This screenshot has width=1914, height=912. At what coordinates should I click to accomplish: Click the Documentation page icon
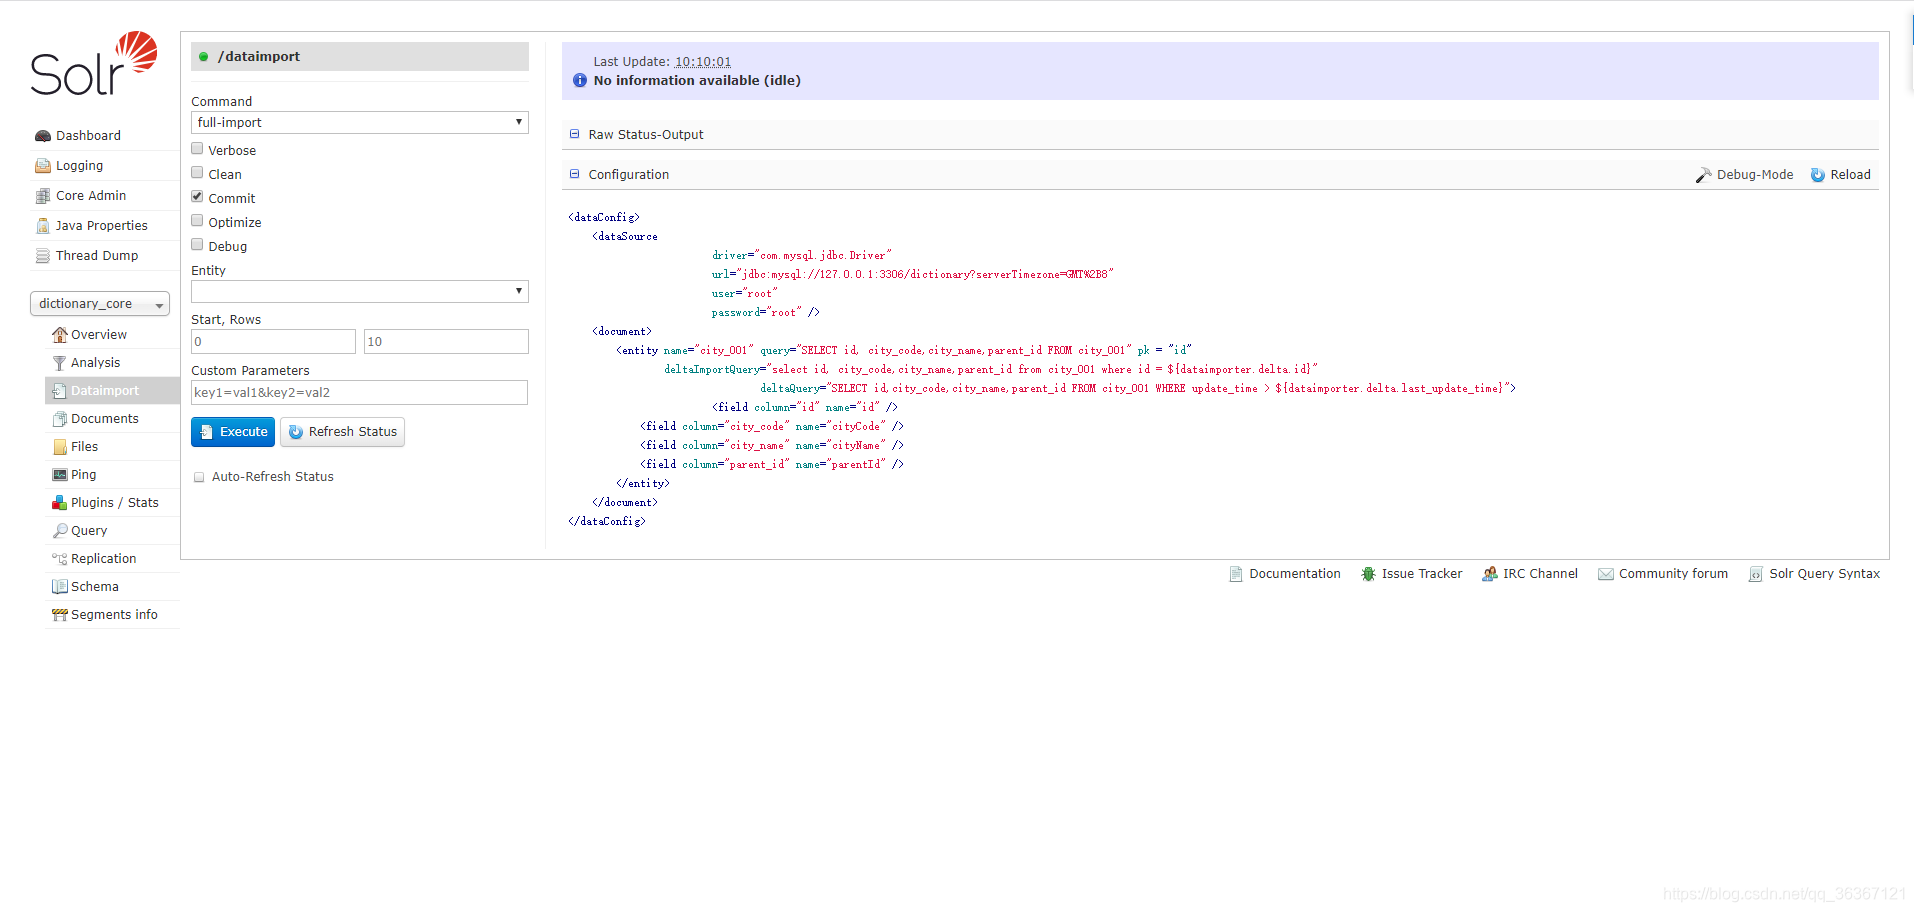click(x=1236, y=574)
